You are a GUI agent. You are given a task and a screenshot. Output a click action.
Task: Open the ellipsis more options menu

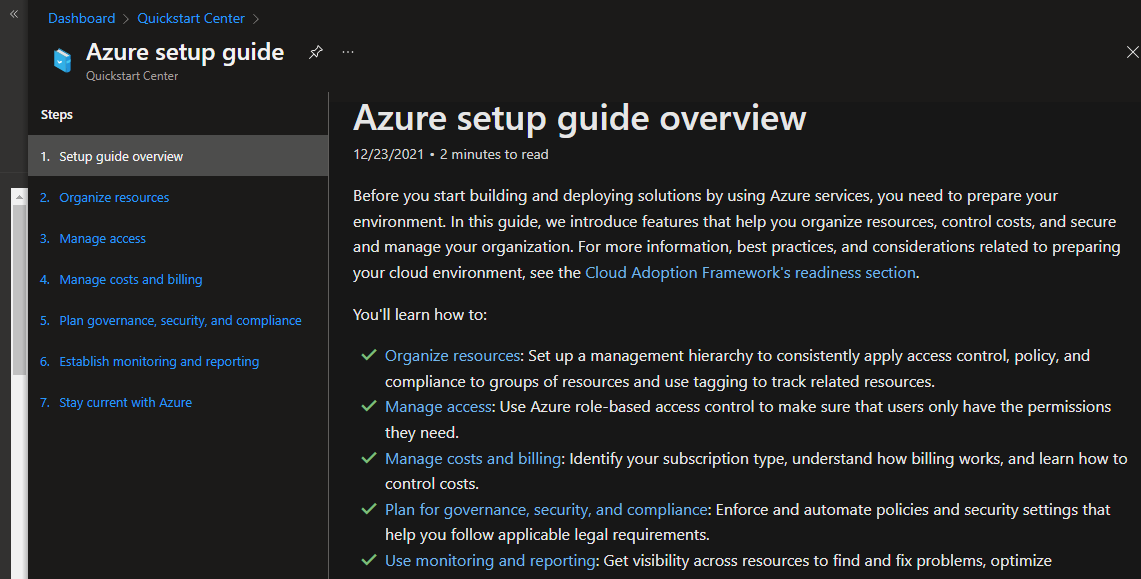pyautogui.click(x=348, y=52)
